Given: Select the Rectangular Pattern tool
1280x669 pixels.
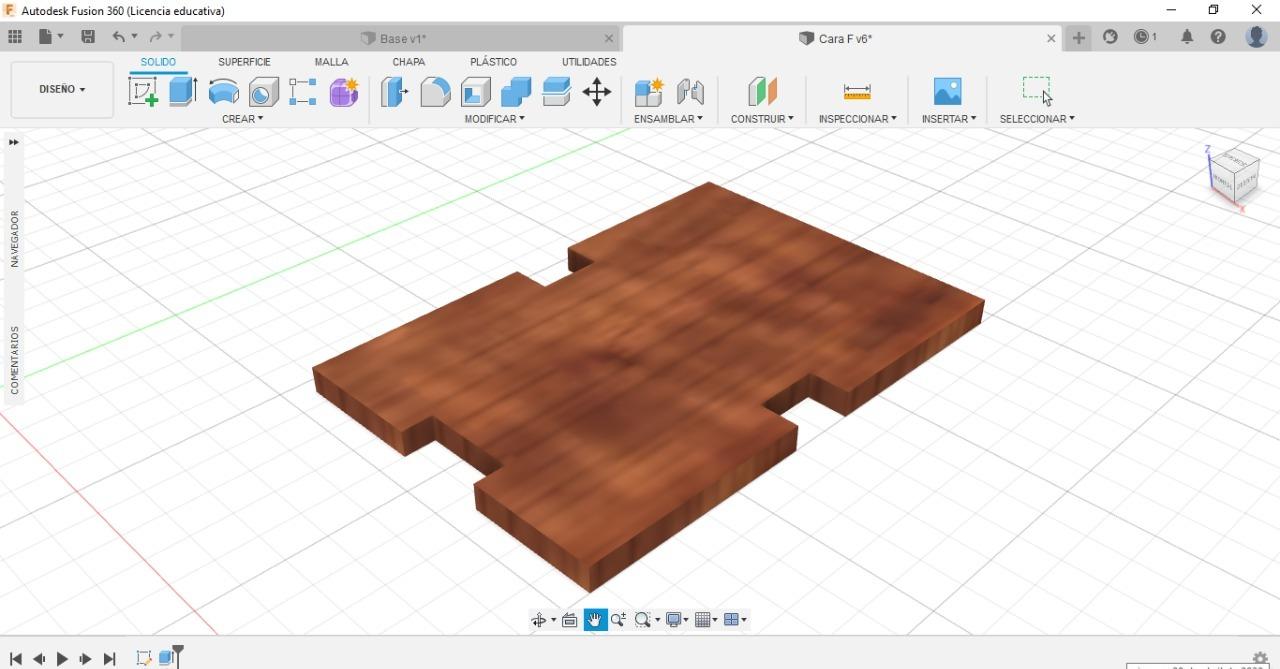Looking at the screenshot, I should point(303,92).
